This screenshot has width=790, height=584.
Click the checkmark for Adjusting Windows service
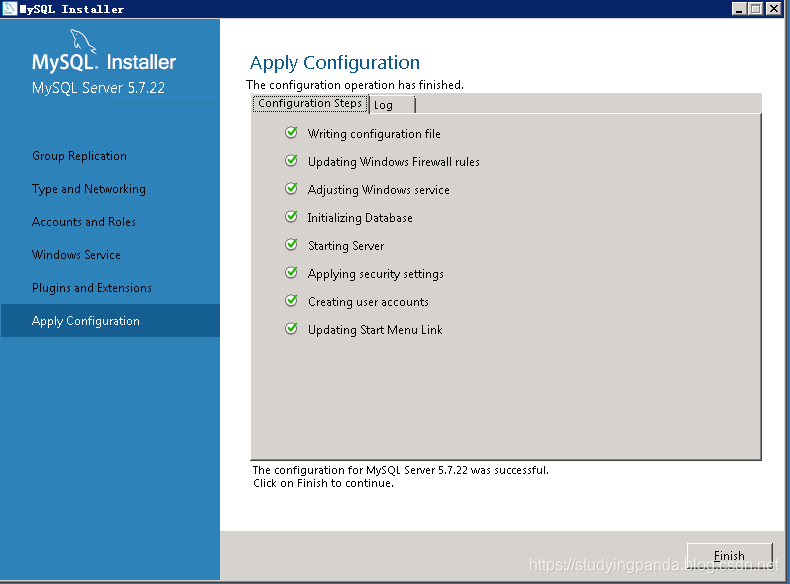(x=291, y=189)
